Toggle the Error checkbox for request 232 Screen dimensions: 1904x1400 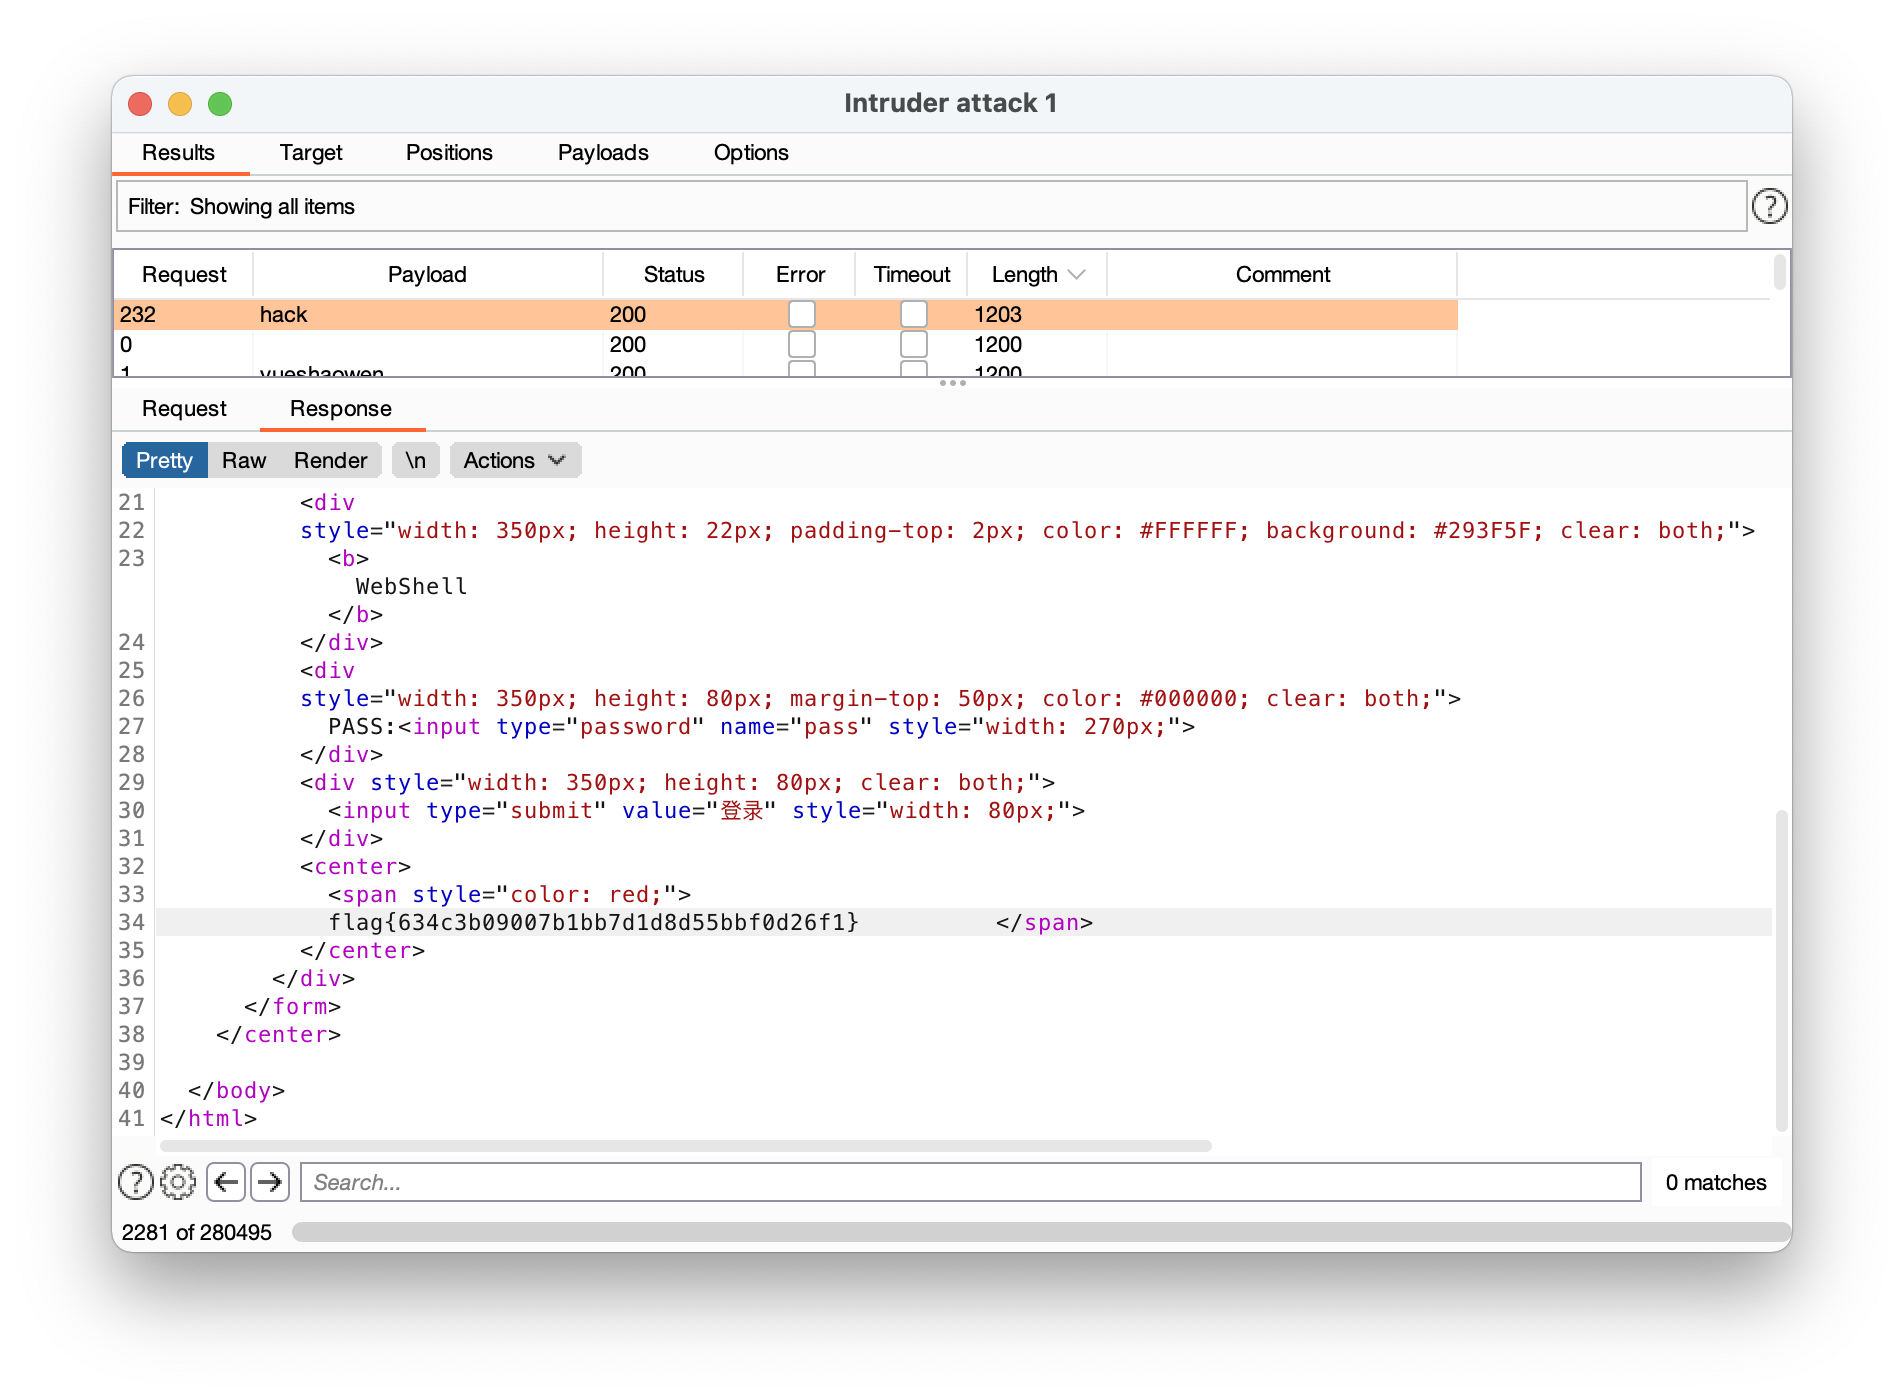(x=801, y=314)
